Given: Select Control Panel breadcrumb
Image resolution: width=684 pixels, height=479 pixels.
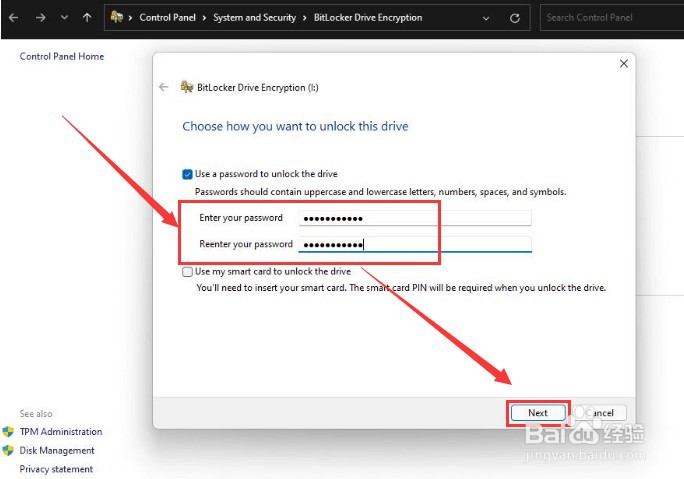Looking at the screenshot, I should point(168,18).
